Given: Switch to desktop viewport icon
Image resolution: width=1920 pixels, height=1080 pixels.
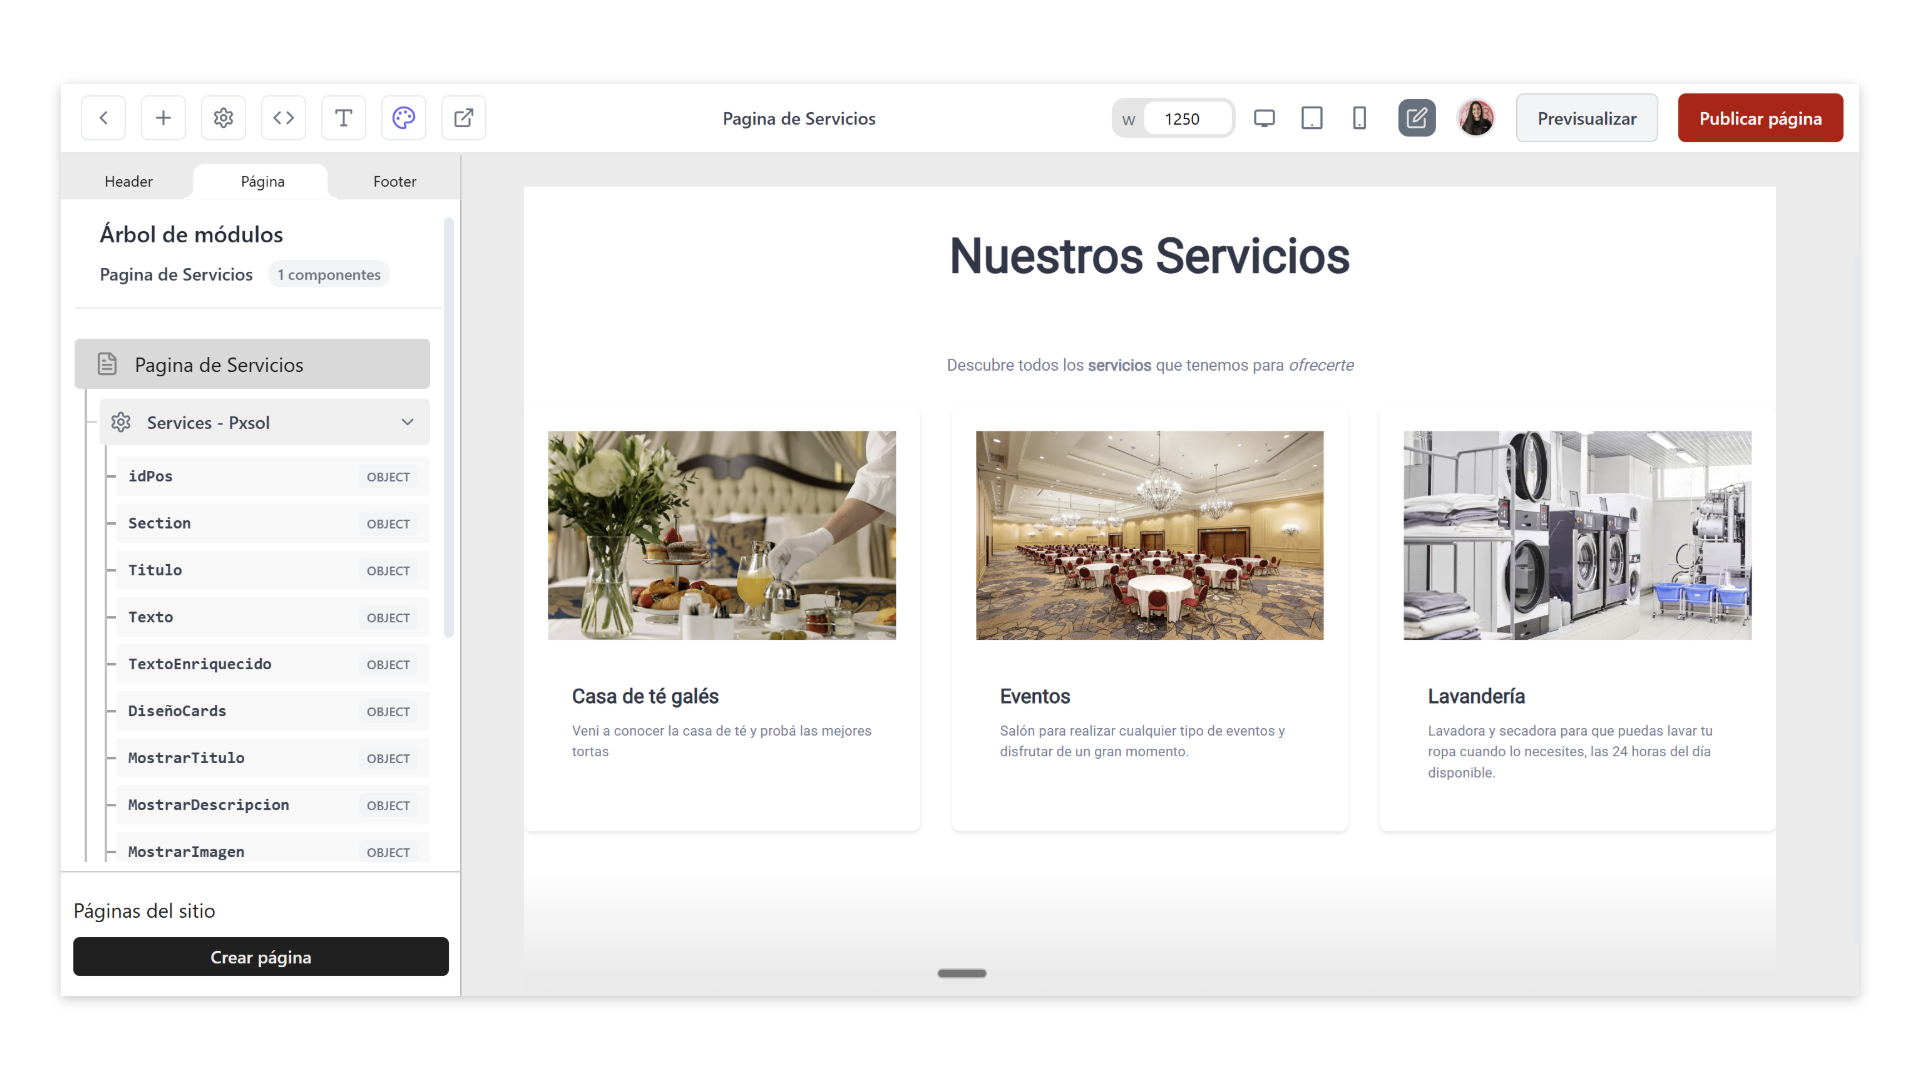Looking at the screenshot, I should point(1264,118).
